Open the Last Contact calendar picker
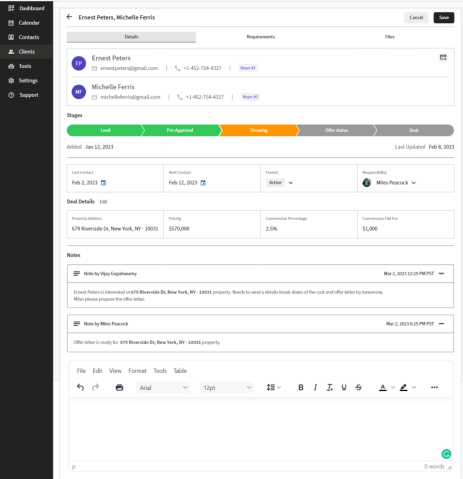Viewport: 463px width, 479px height. click(103, 183)
